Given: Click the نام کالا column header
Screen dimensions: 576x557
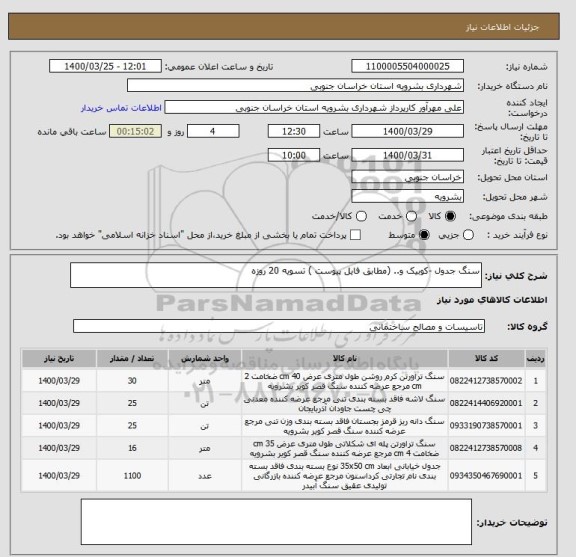Looking at the screenshot, I should coord(345,358).
